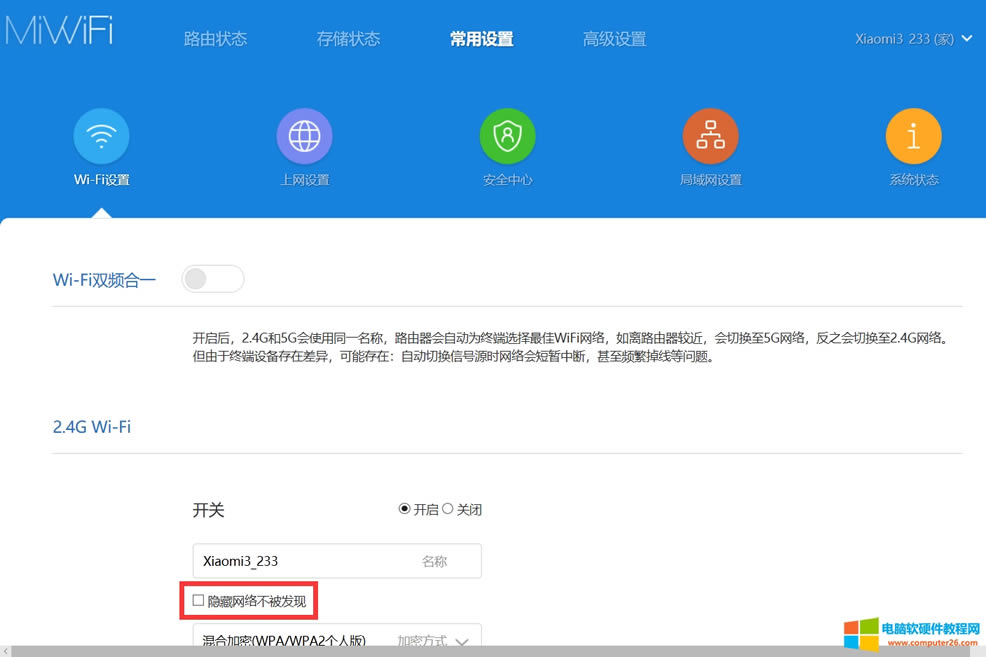
Task: Open the 安全中心 shield icon
Action: coord(507,137)
